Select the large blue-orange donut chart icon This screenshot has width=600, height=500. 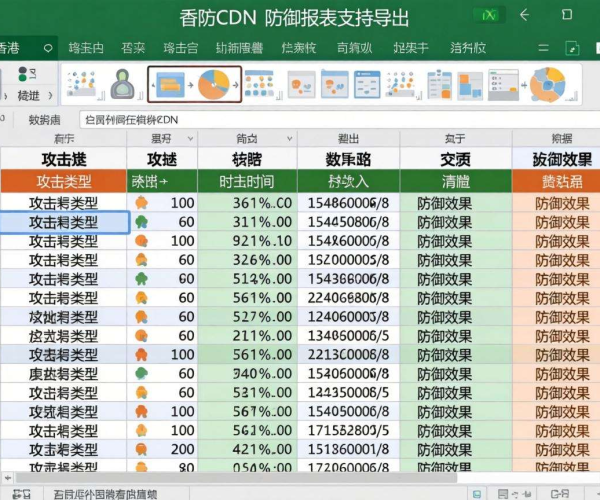(x=547, y=85)
